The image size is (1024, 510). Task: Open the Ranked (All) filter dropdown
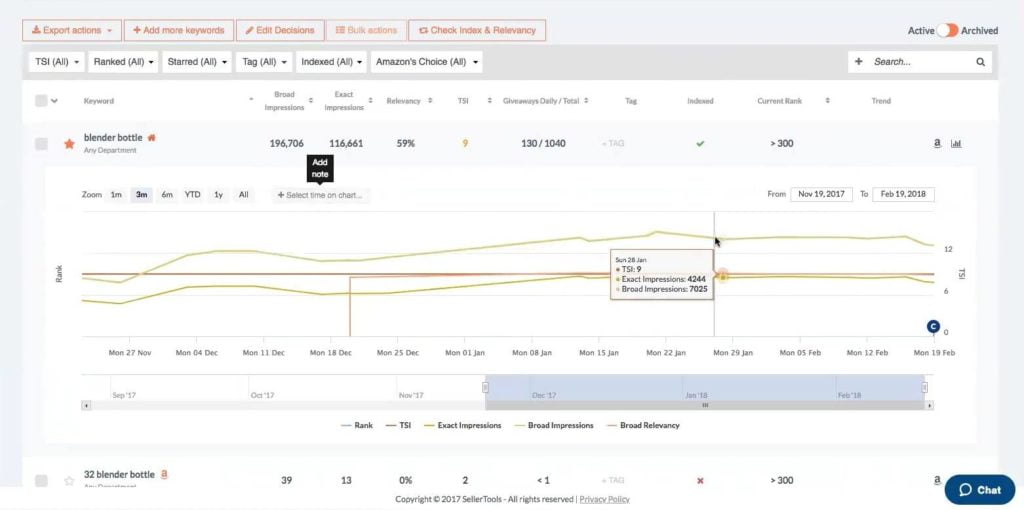[123, 62]
